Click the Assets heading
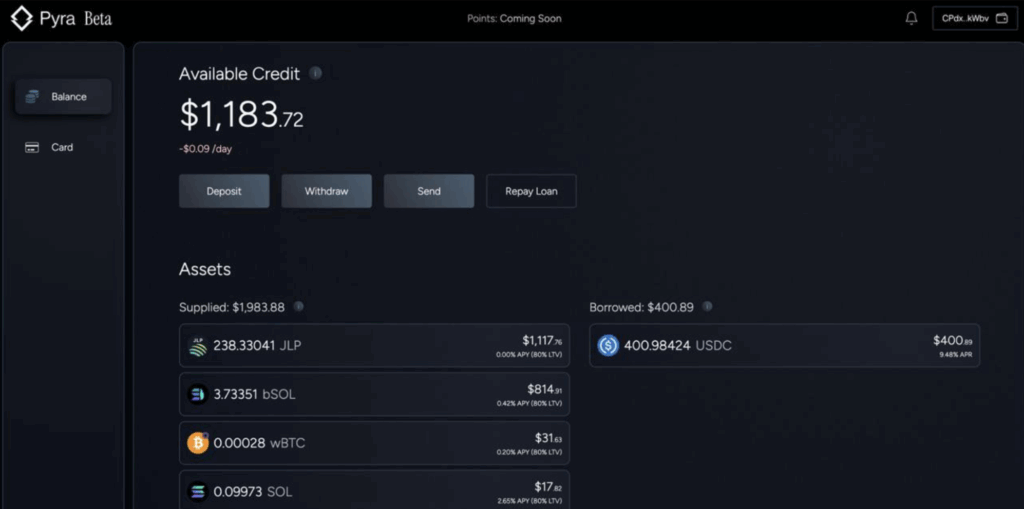This screenshot has height=509, width=1024. pos(205,269)
